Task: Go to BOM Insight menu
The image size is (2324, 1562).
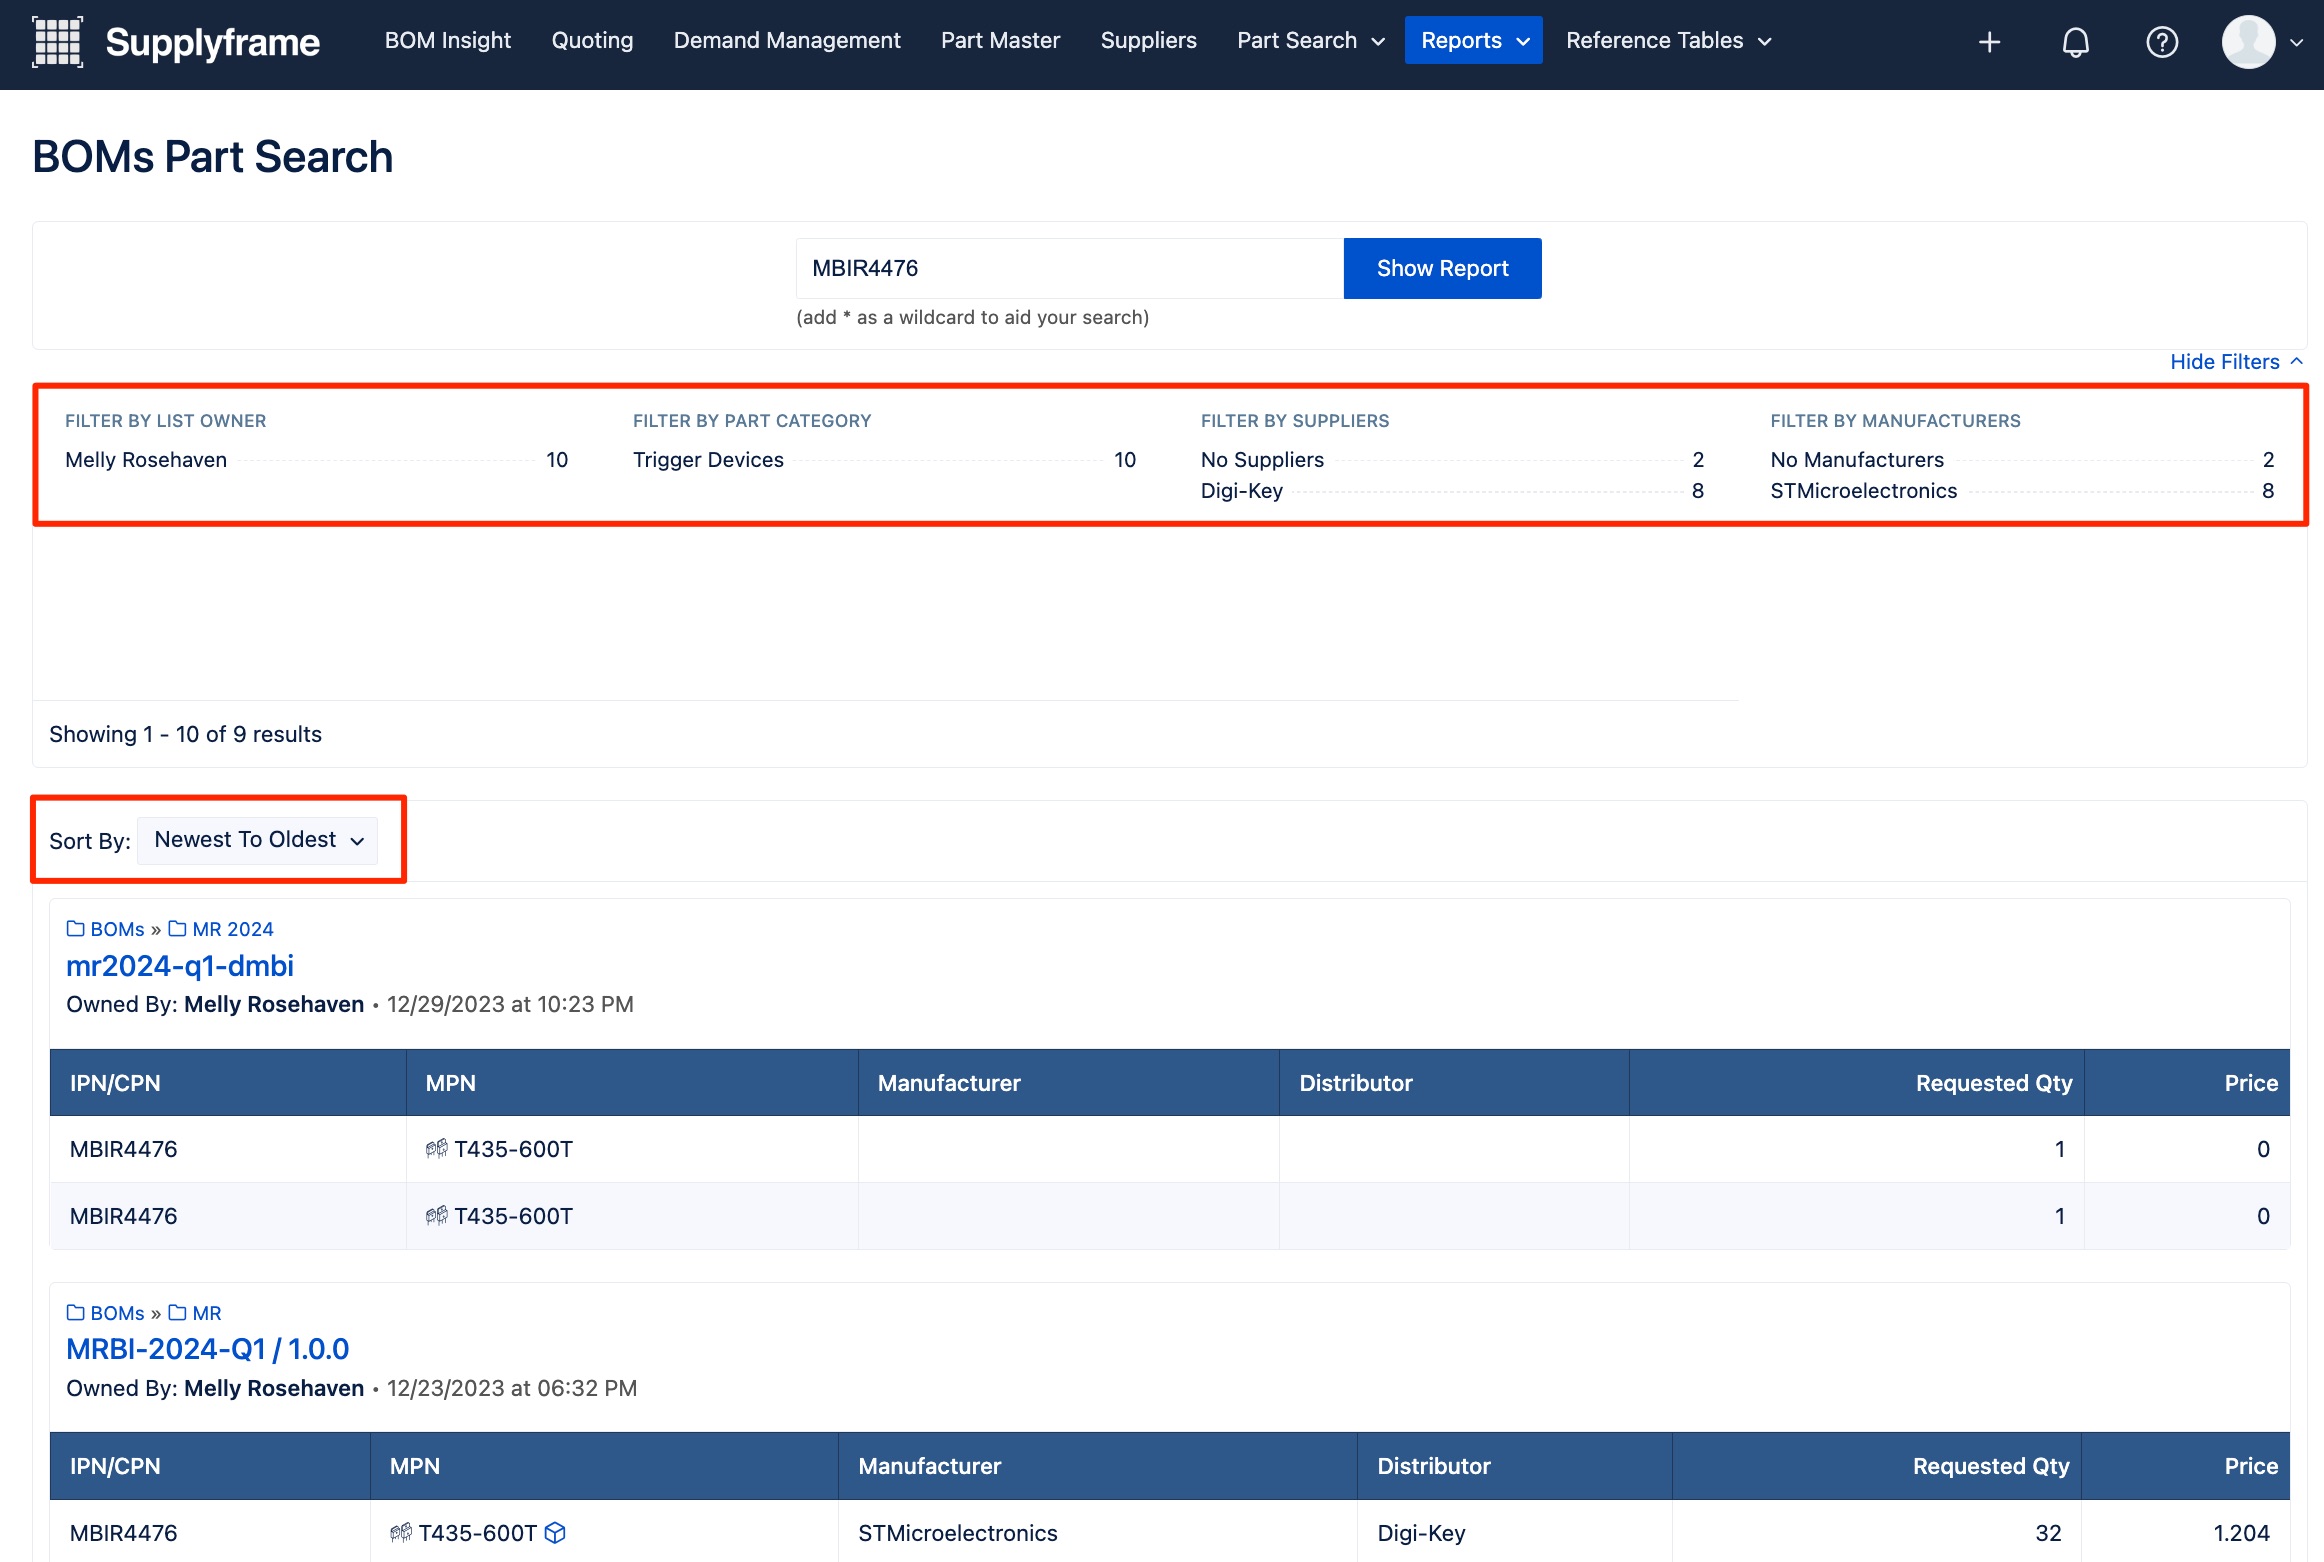Action: [447, 40]
